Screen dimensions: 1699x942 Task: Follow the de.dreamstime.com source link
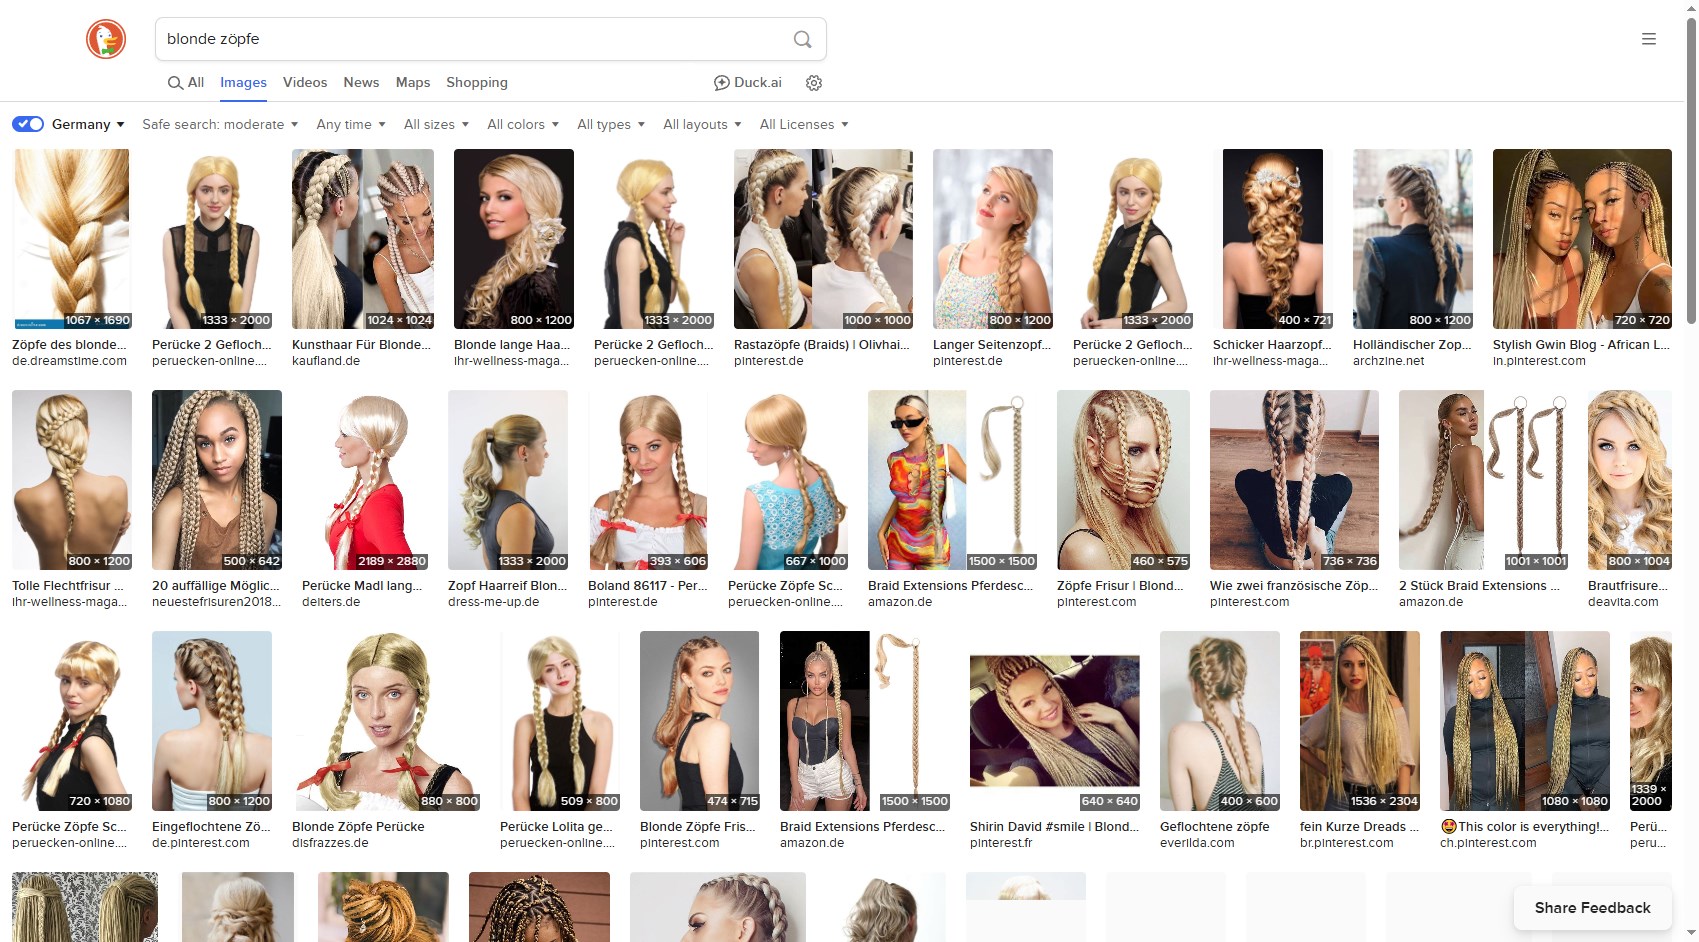(69, 361)
